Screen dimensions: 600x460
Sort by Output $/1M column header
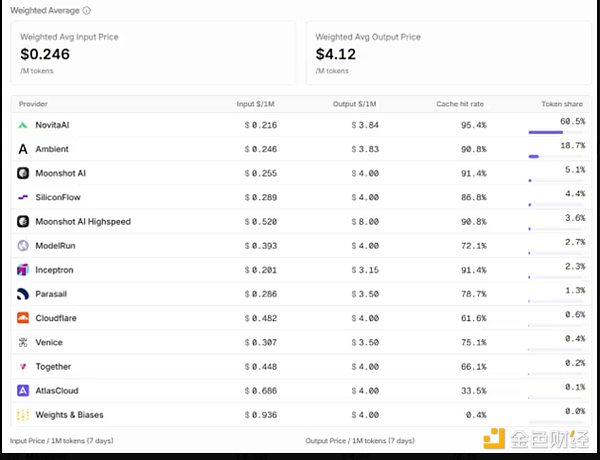coord(354,104)
